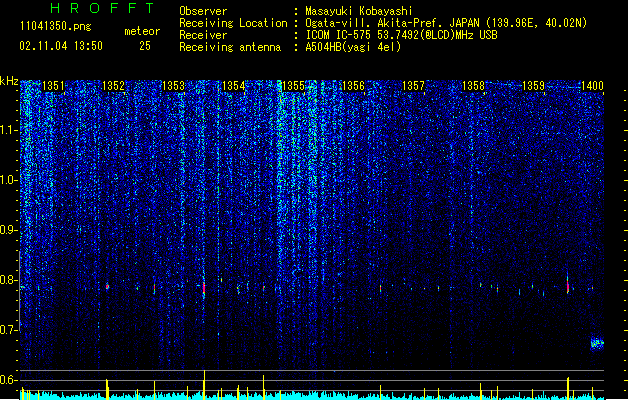629x400 pixels.
Task: Click the green signal blob below 1400
Action: (597, 343)
